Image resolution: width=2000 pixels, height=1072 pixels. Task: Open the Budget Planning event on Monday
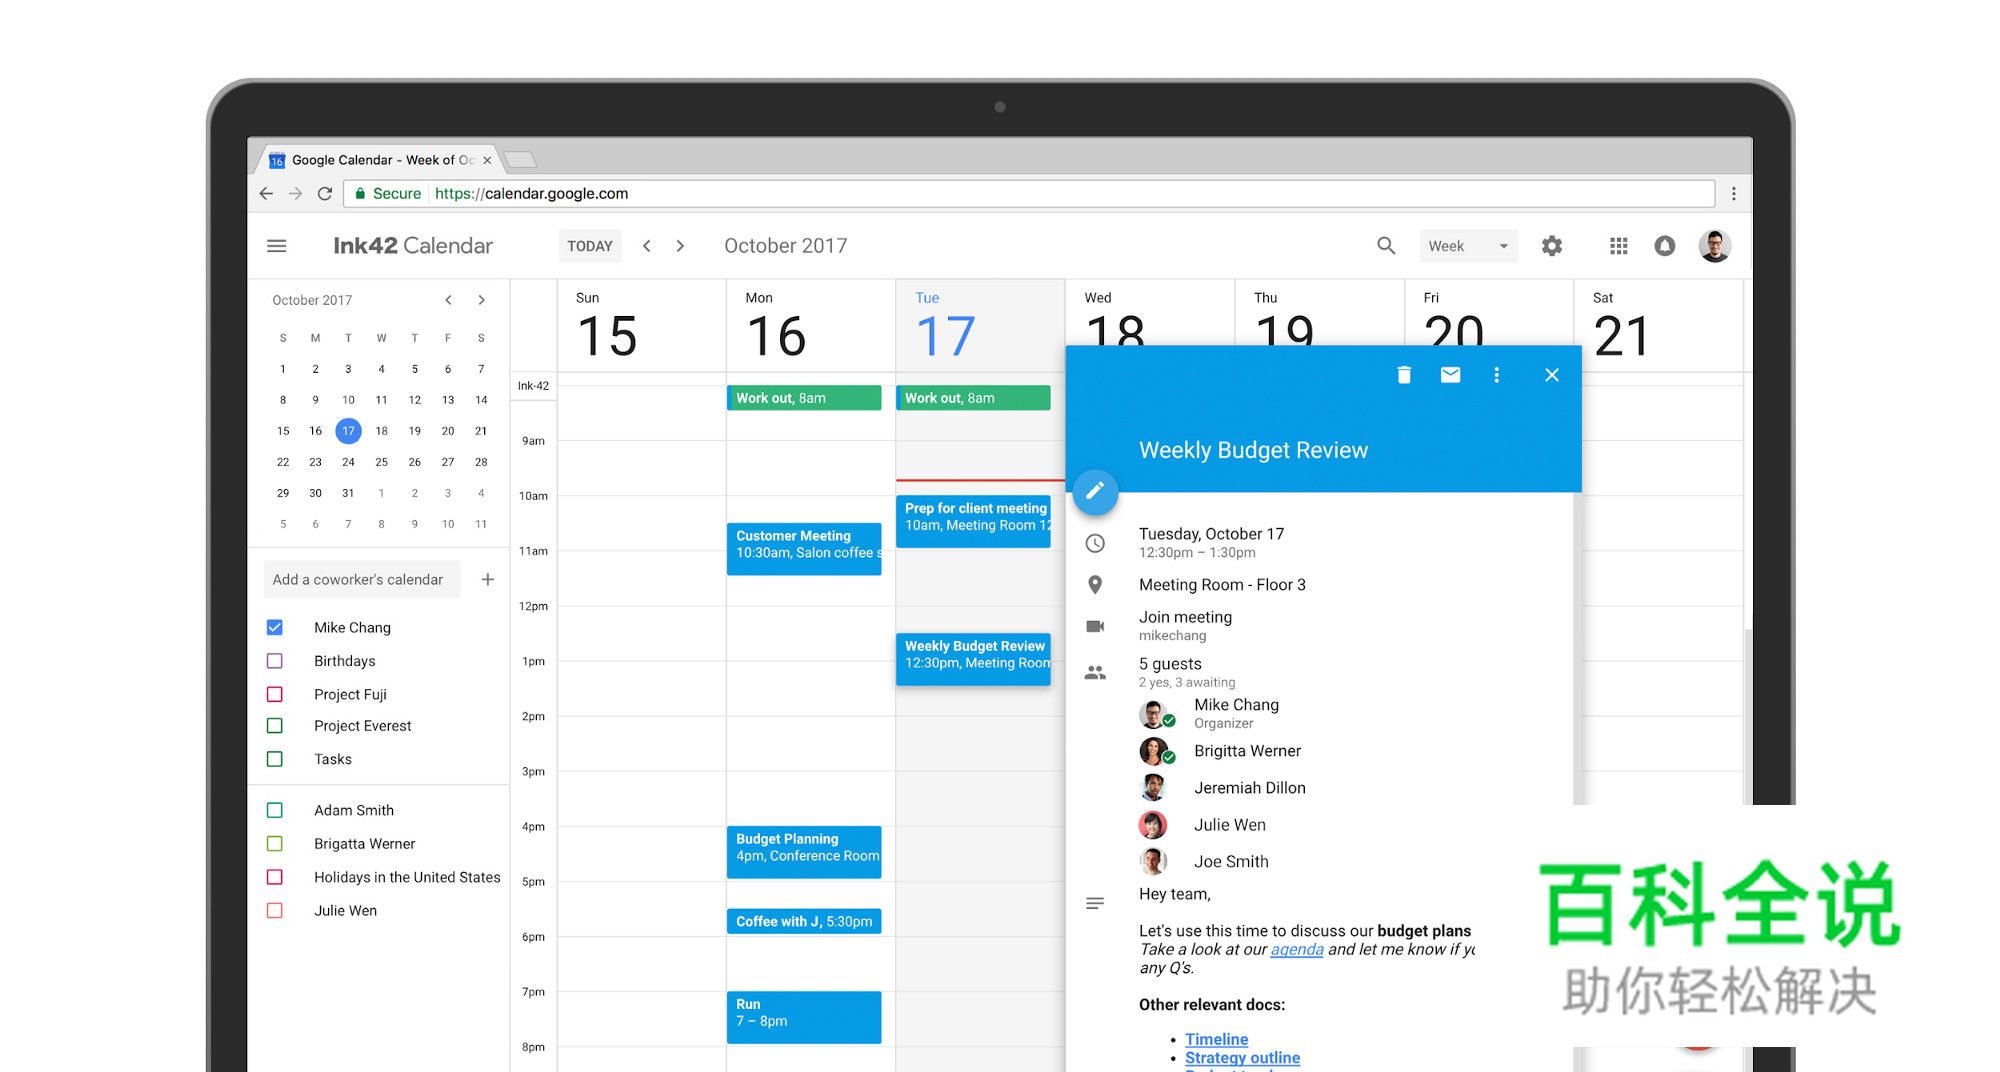click(803, 848)
